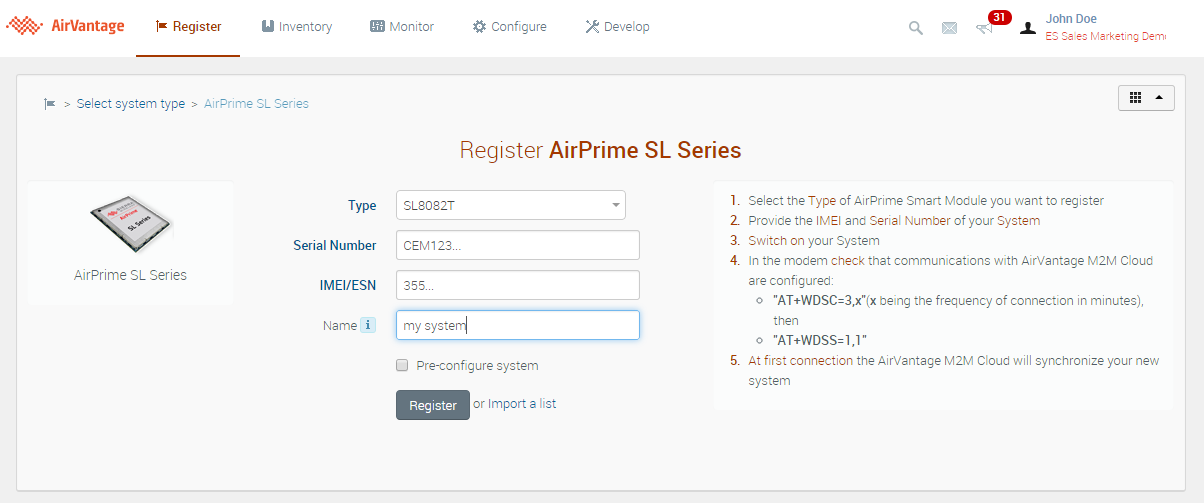1204x503 pixels.
Task: Click the AirVantage logo
Action: point(65,26)
